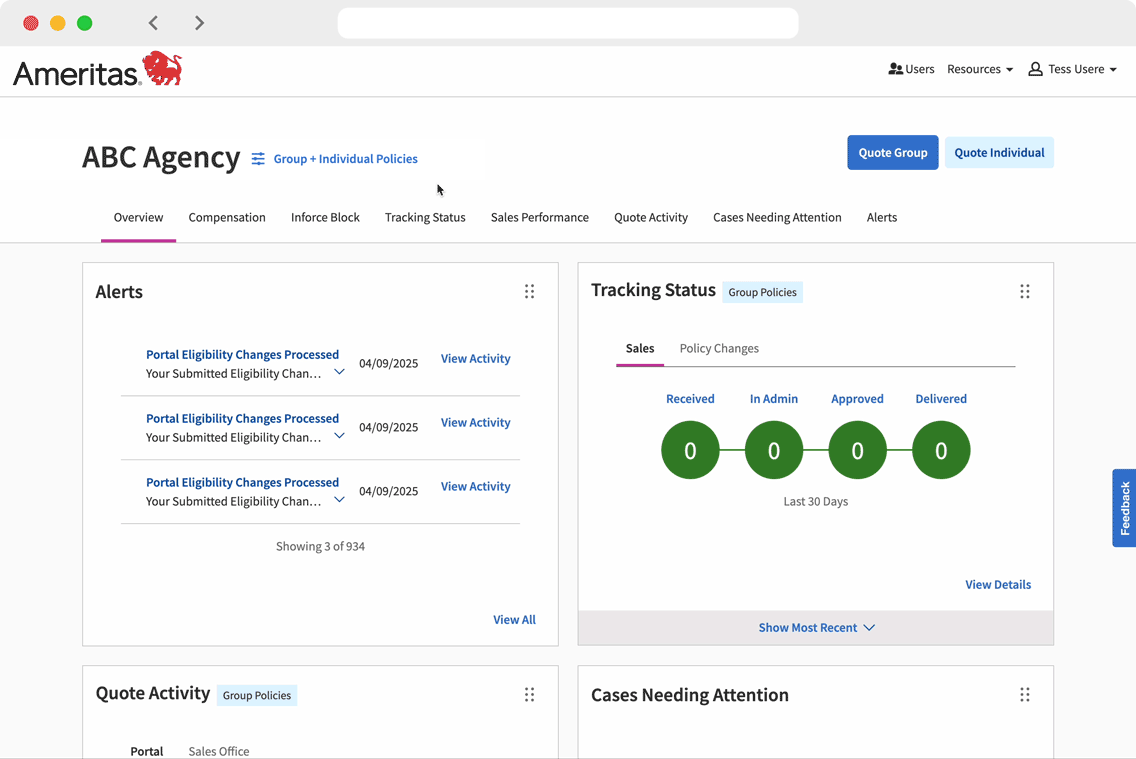Go forward using browser forward arrow
1136x759 pixels.
tap(199, 23)
